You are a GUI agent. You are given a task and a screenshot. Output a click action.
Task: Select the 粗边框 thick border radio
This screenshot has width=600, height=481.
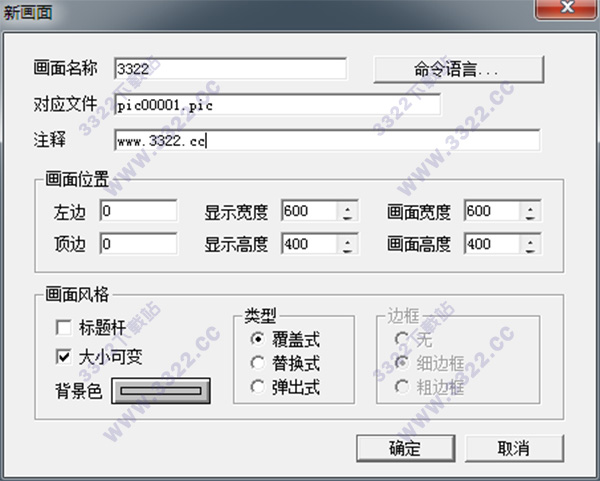pyautogui.click(x=402, y=386)
